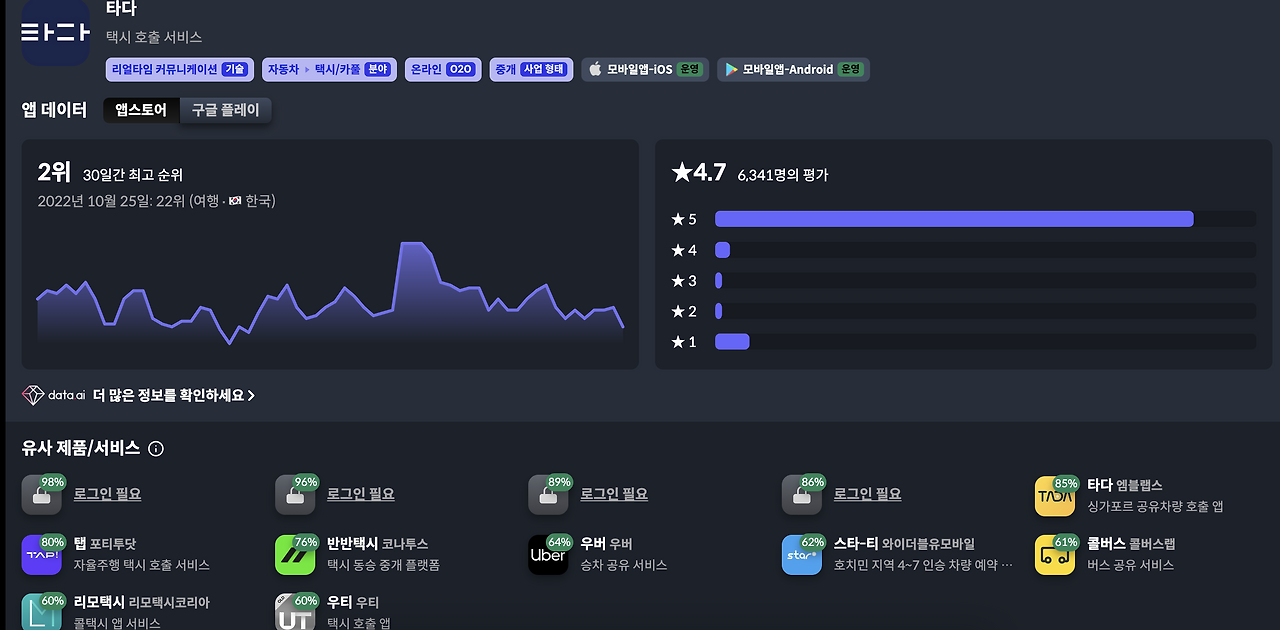Click the 타다 엠블랩스 yellow icon
Screen dimensions: 1280x630
(1055, 496)
